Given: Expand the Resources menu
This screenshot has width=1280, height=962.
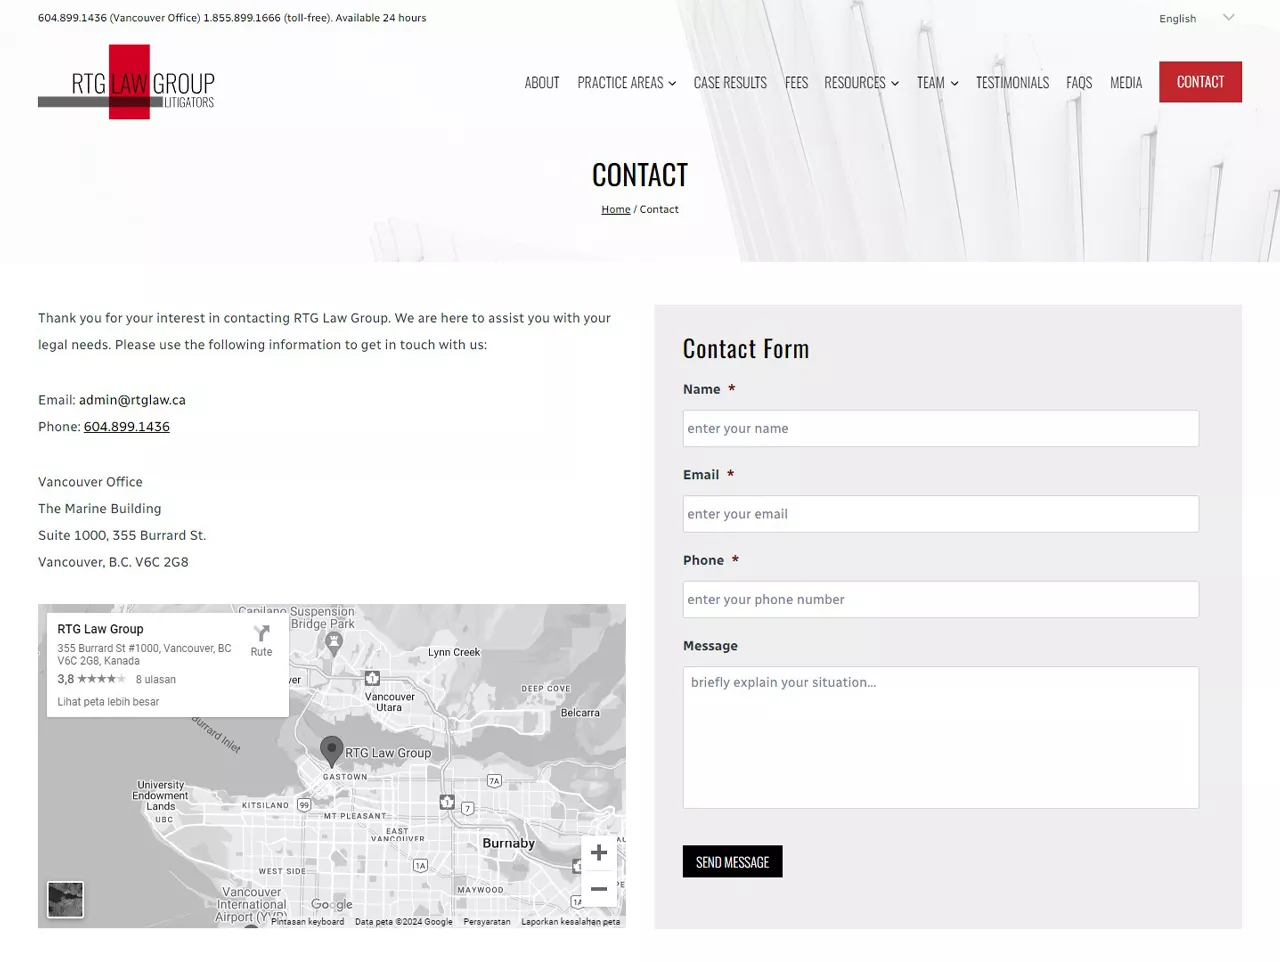Looking at the screenshot, I should click(x=861, y=83).
